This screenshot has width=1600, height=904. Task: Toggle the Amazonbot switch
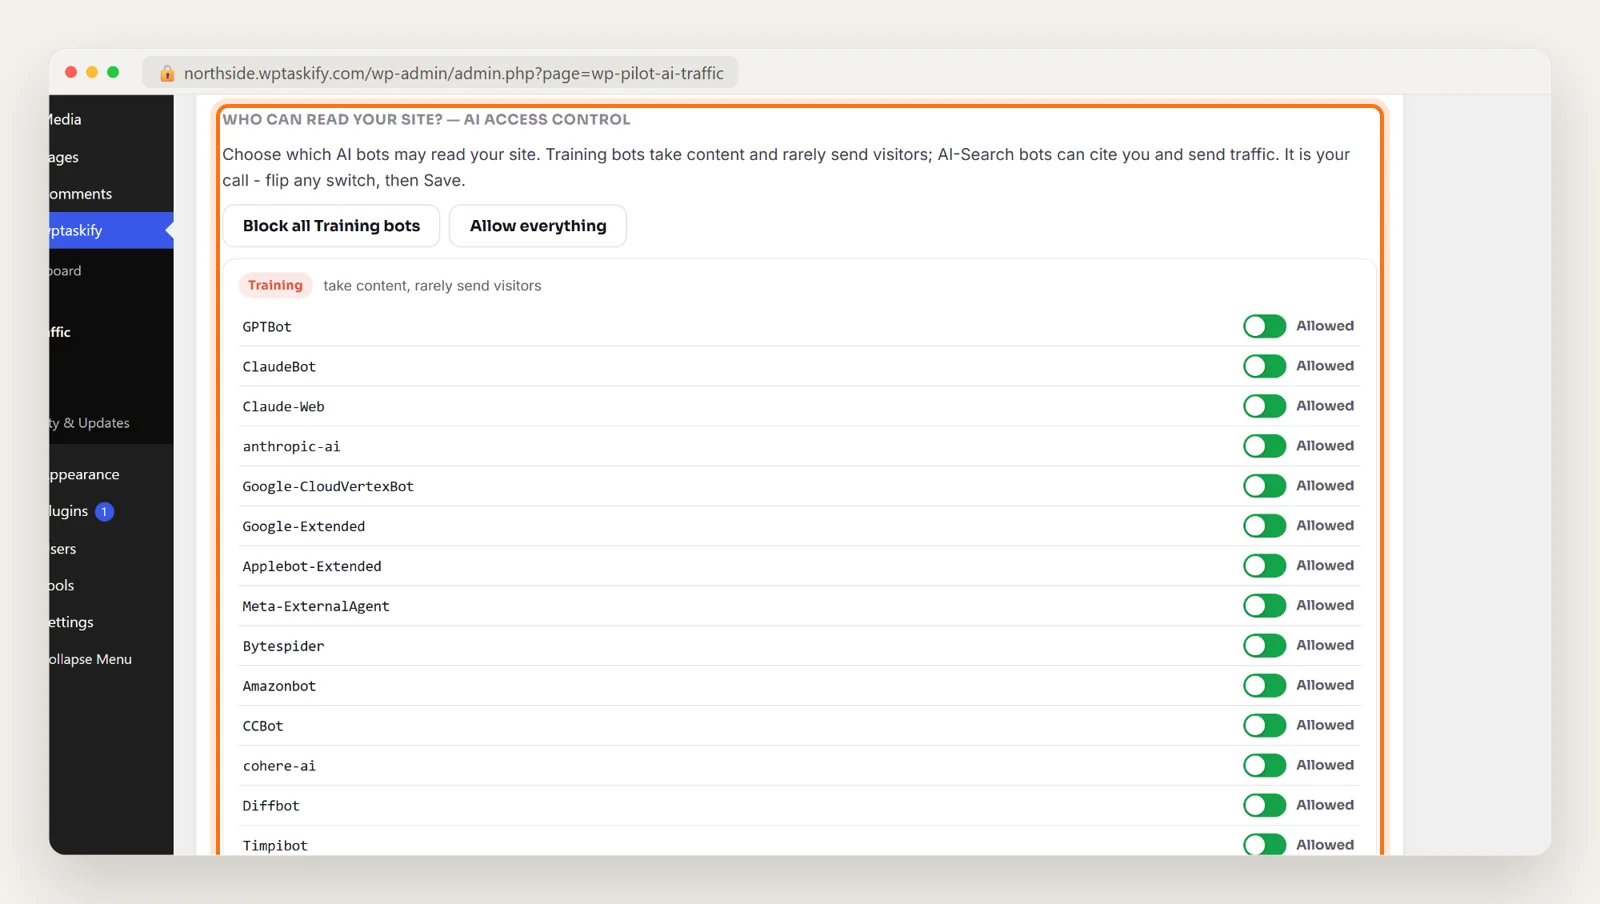point(1264,686)
